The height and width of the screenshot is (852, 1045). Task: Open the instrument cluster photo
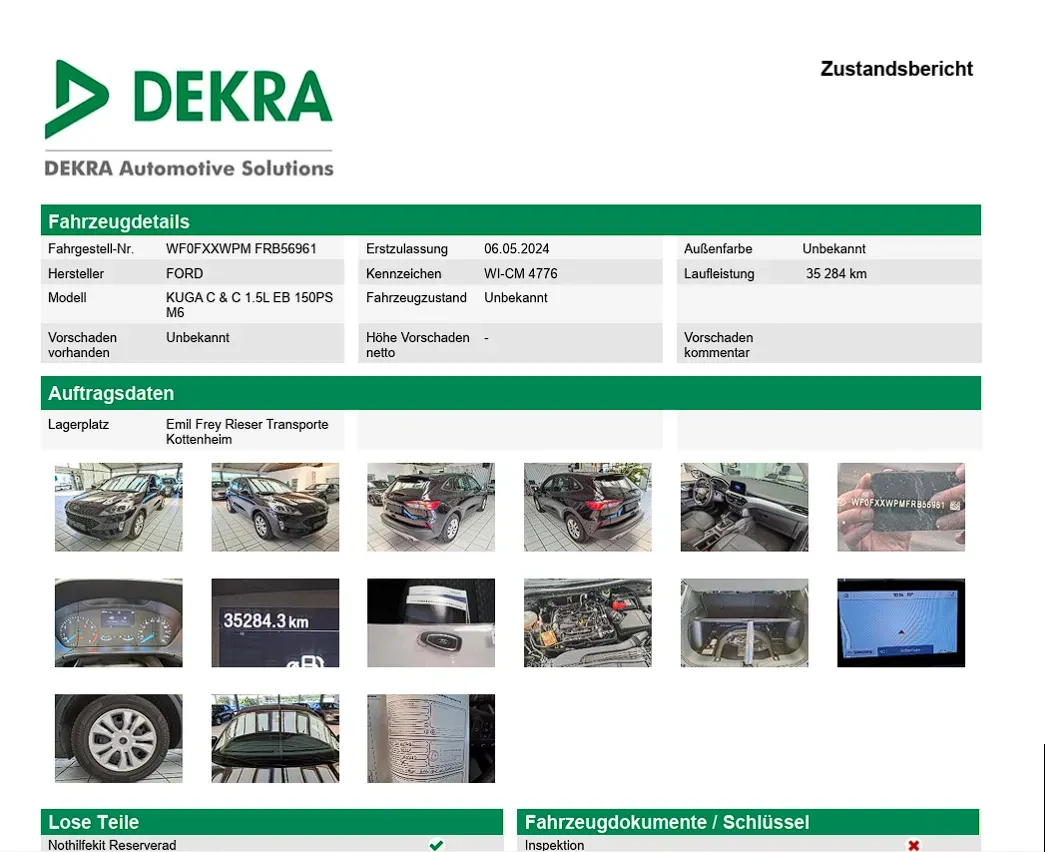pyautogui.click(x=119, y=623)
